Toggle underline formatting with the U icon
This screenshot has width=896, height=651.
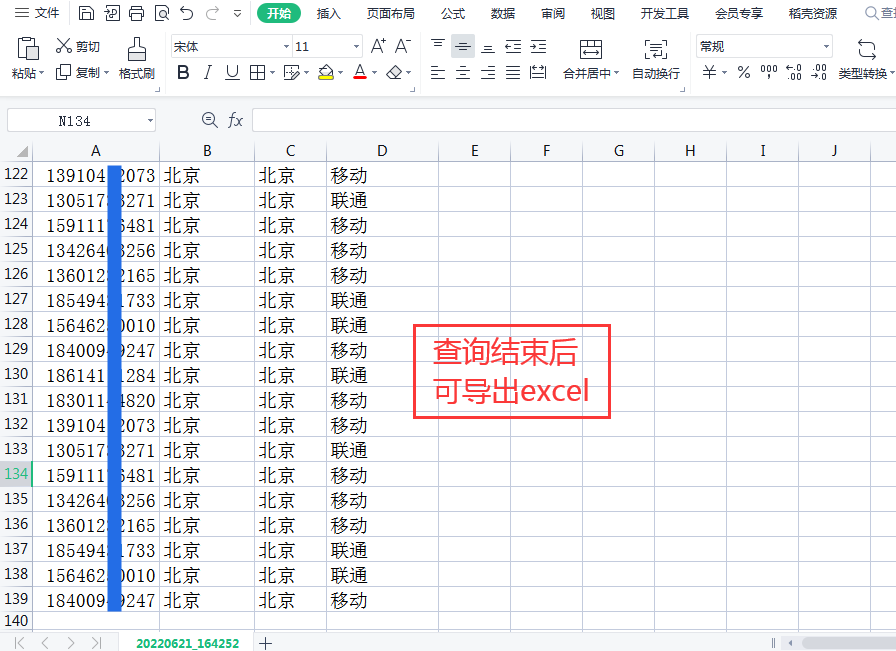[231, 73]
